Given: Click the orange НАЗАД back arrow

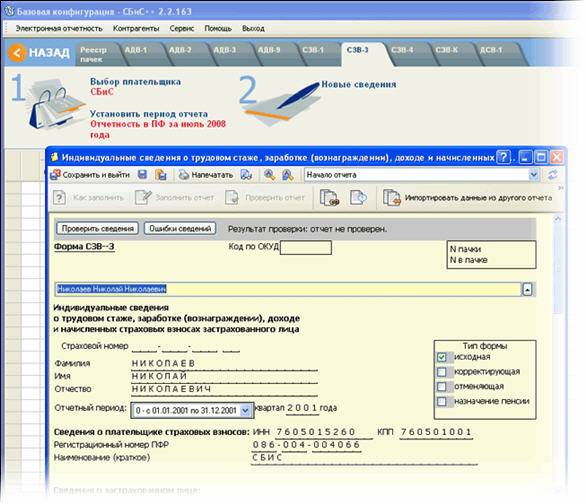Looking at the screenshot, I should point(17,53).
